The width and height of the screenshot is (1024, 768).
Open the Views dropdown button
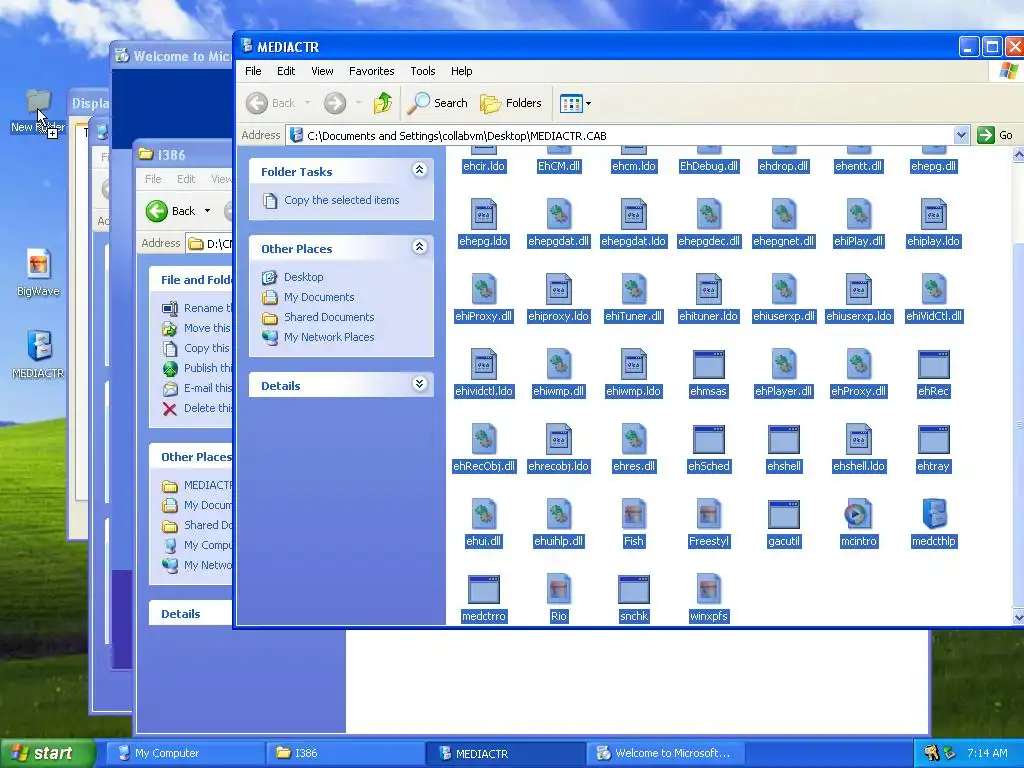click(575, 103)
